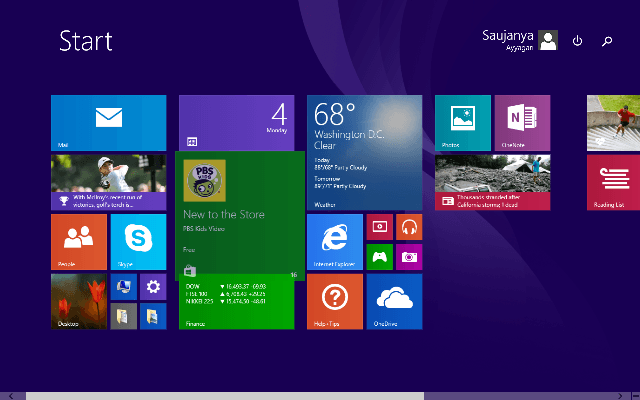Image resolution: width=640 pixels, height=400 pixels.
Task: Open the Mail tile
Action: [x=109, y=123]
